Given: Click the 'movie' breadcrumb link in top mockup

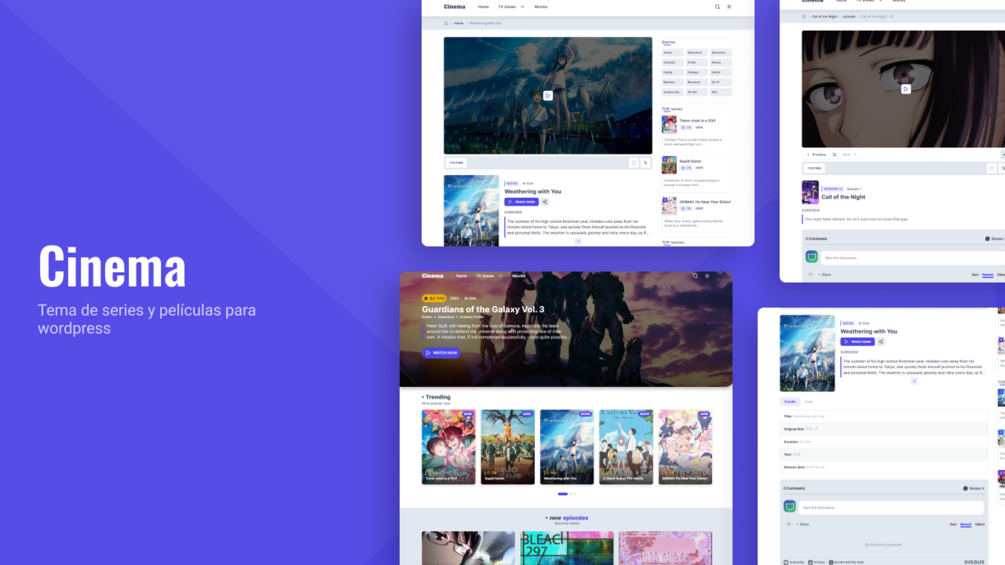Looking at the screenshot, I should pyautogui.click(x=458, y=23).
